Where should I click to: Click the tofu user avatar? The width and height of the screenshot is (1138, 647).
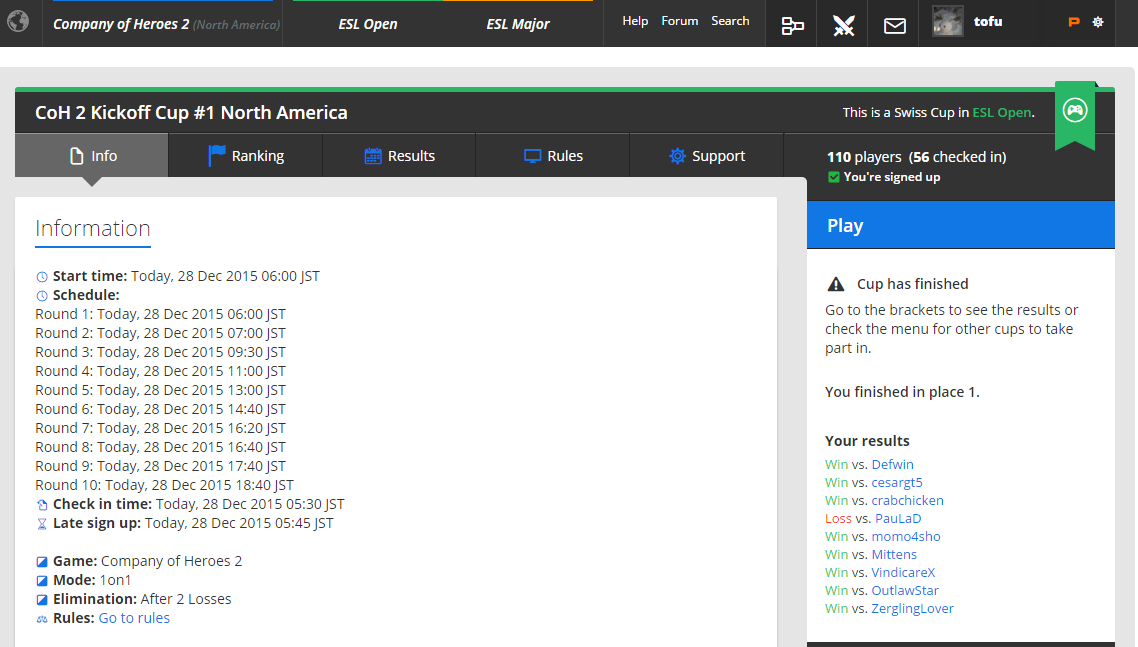947,21
